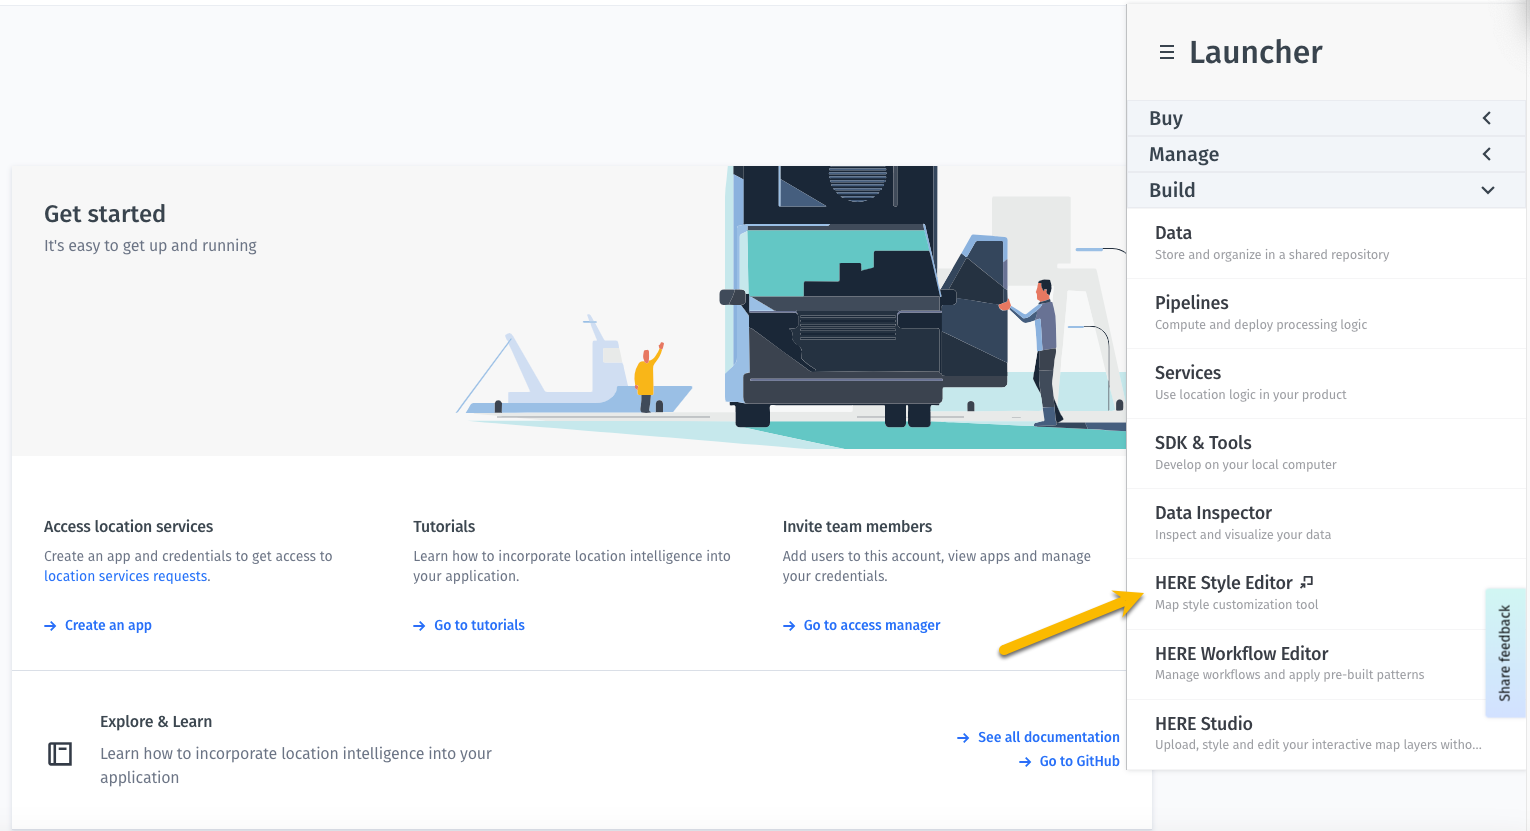
Task: Open the Pipelines menu item
Action: click(x=1326, y=313)
